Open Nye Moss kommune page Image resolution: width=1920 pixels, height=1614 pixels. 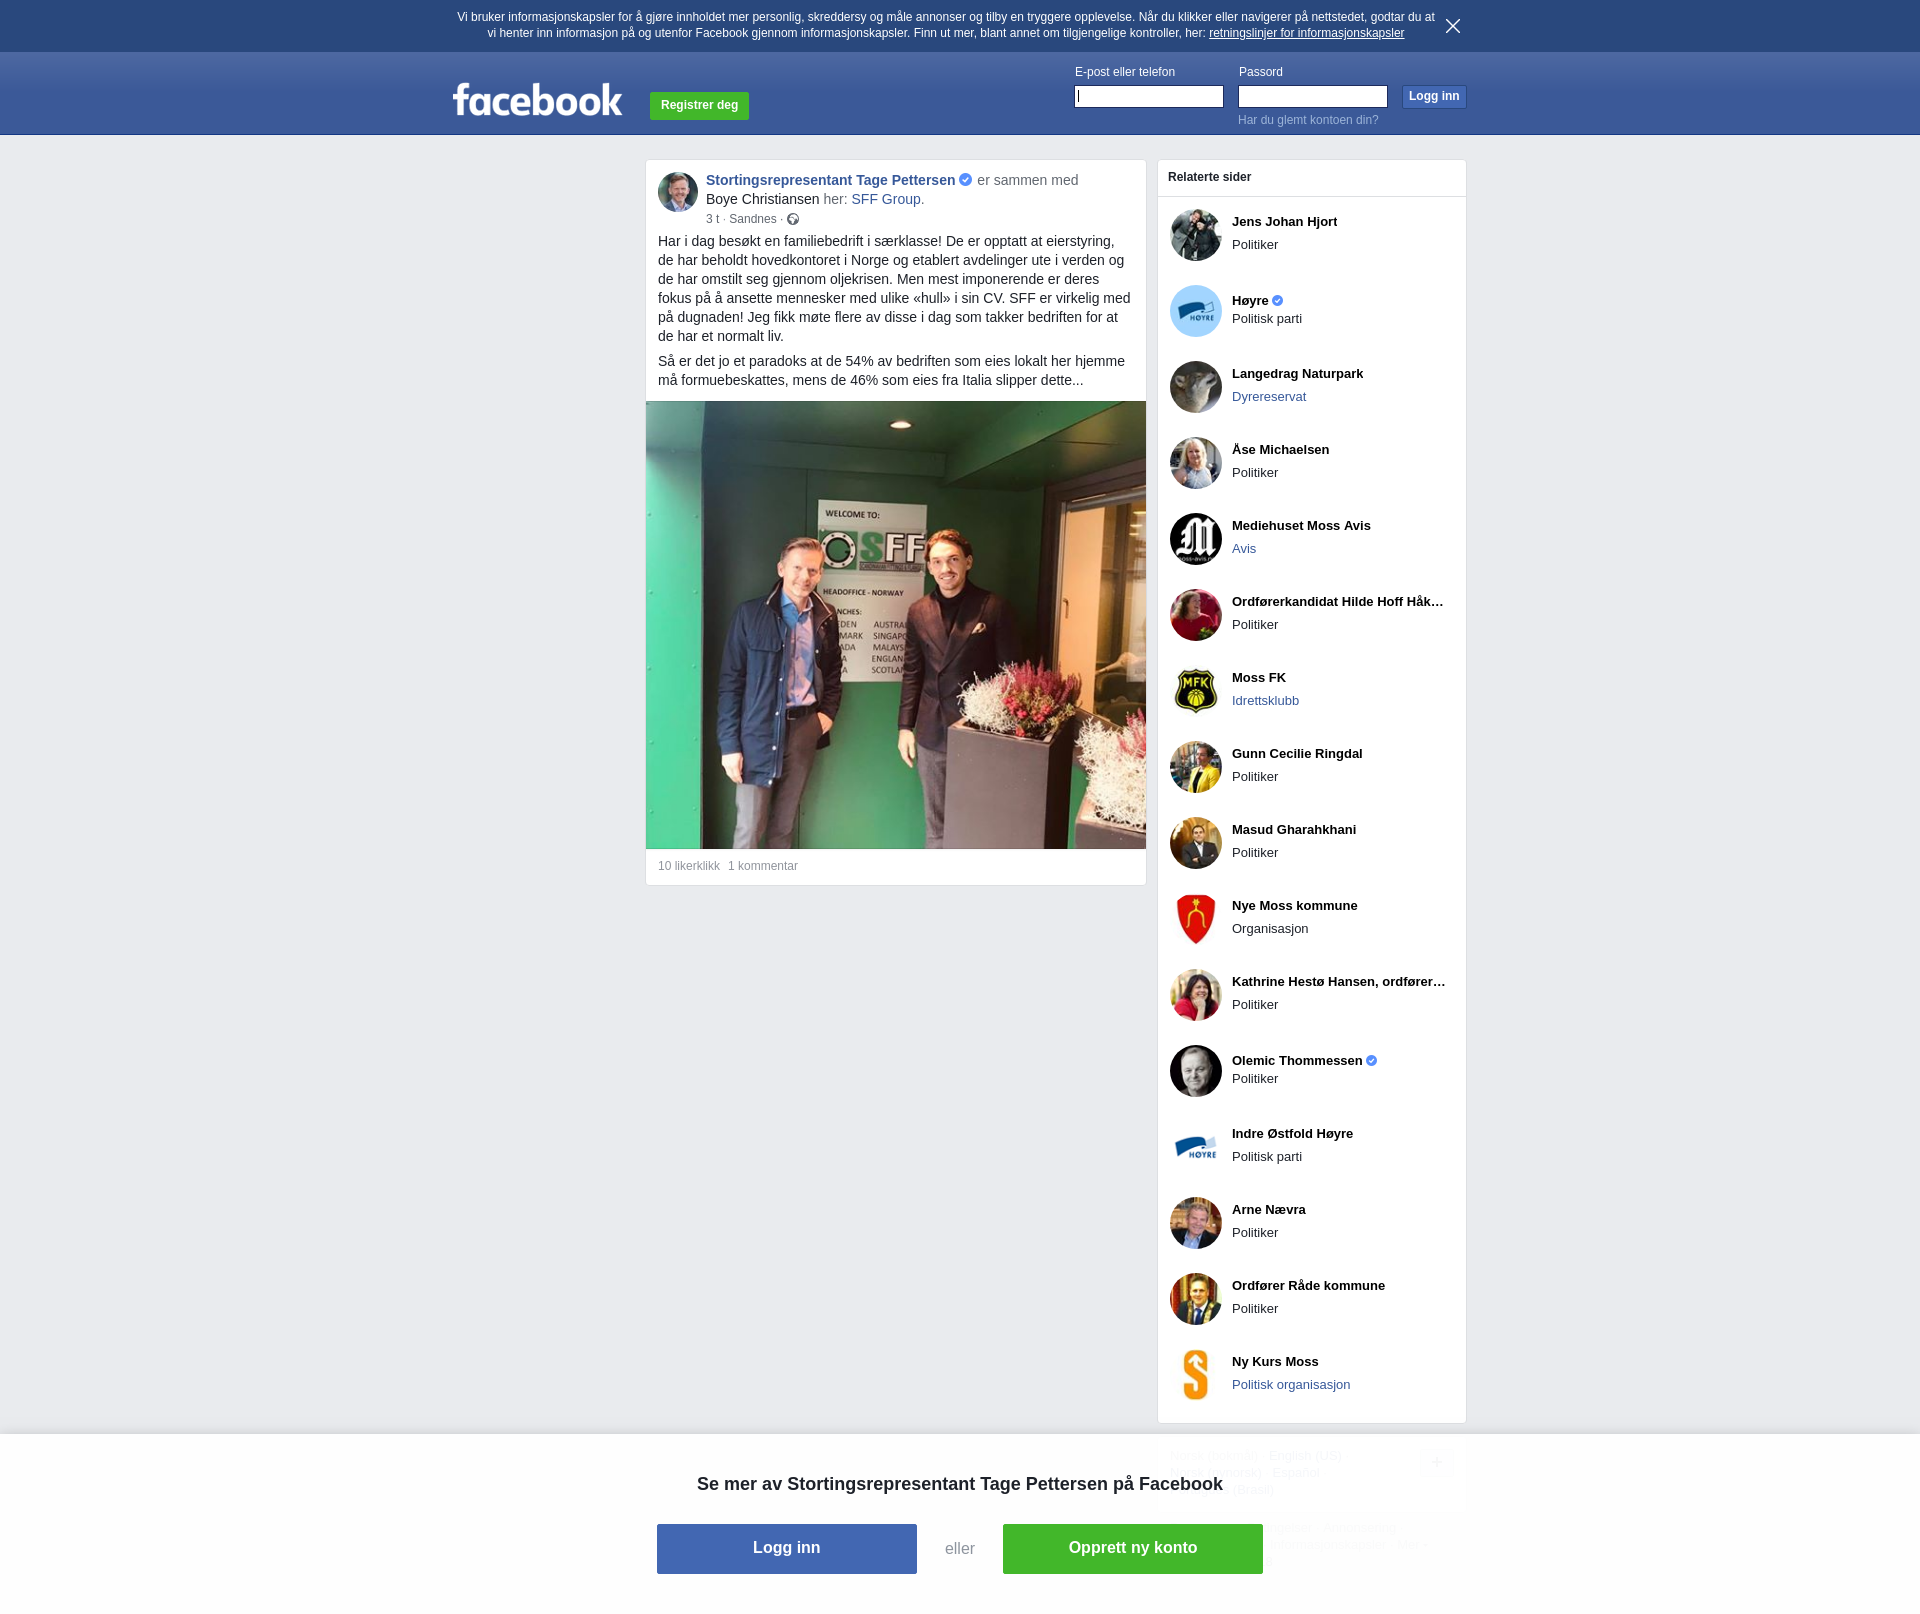[x=1294, y=906]
